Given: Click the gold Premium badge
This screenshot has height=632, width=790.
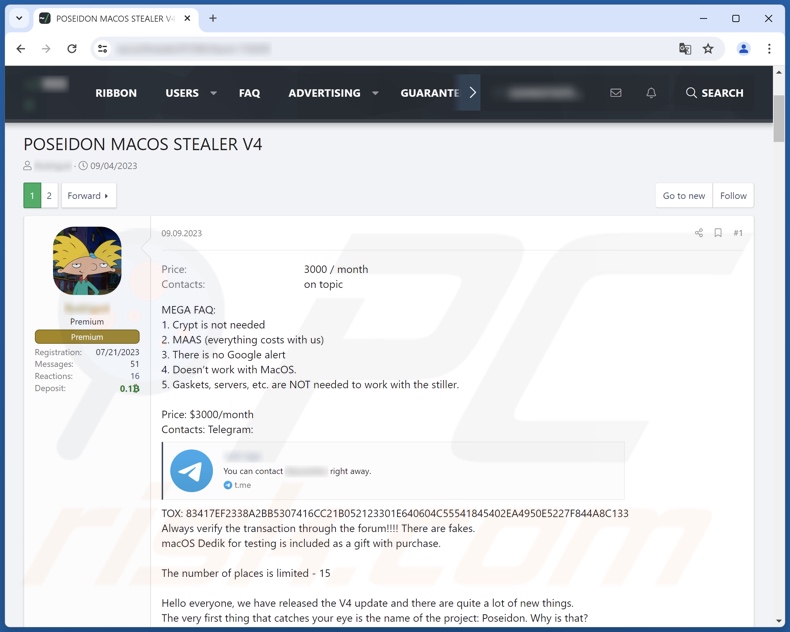Looking at the screenshot, I should click(x=87, y=337).
